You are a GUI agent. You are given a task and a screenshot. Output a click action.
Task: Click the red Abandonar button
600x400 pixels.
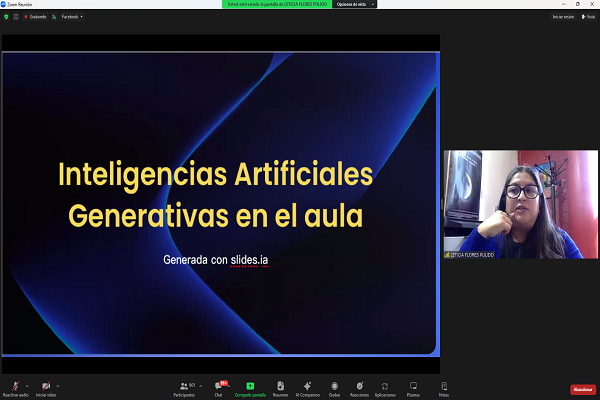582,389
